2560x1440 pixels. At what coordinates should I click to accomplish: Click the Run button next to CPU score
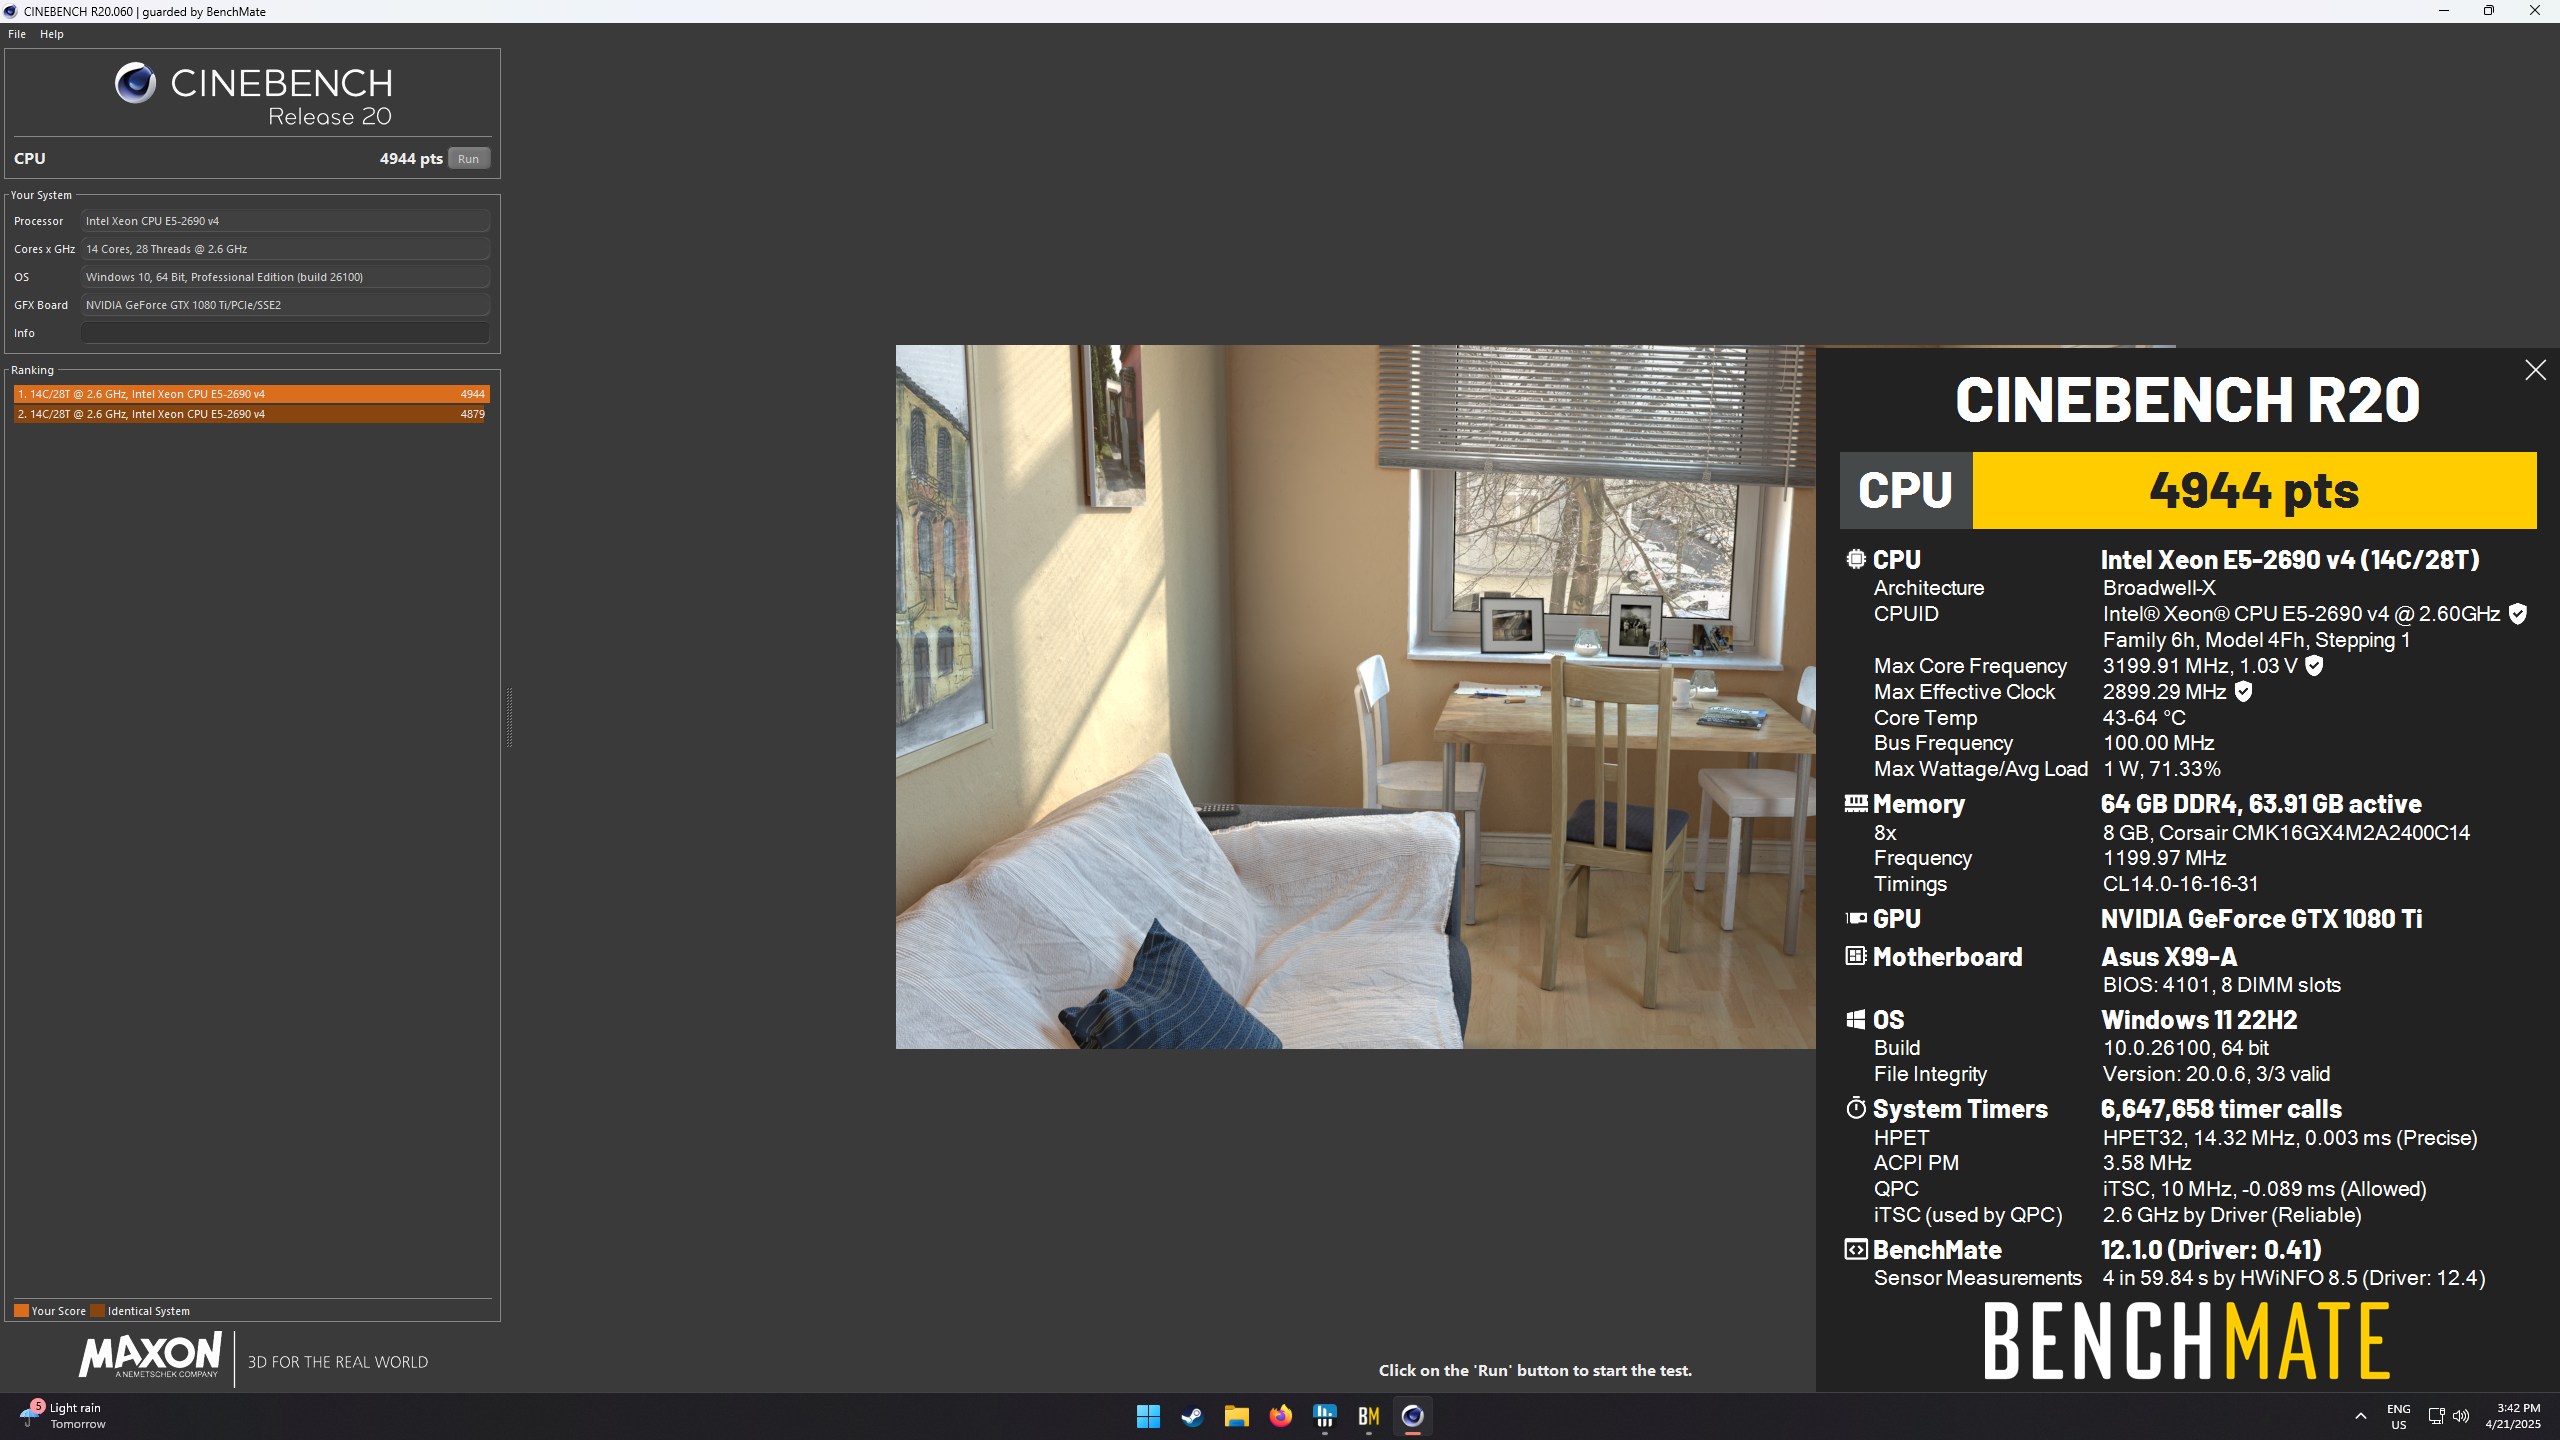click(x=468, y=159)
